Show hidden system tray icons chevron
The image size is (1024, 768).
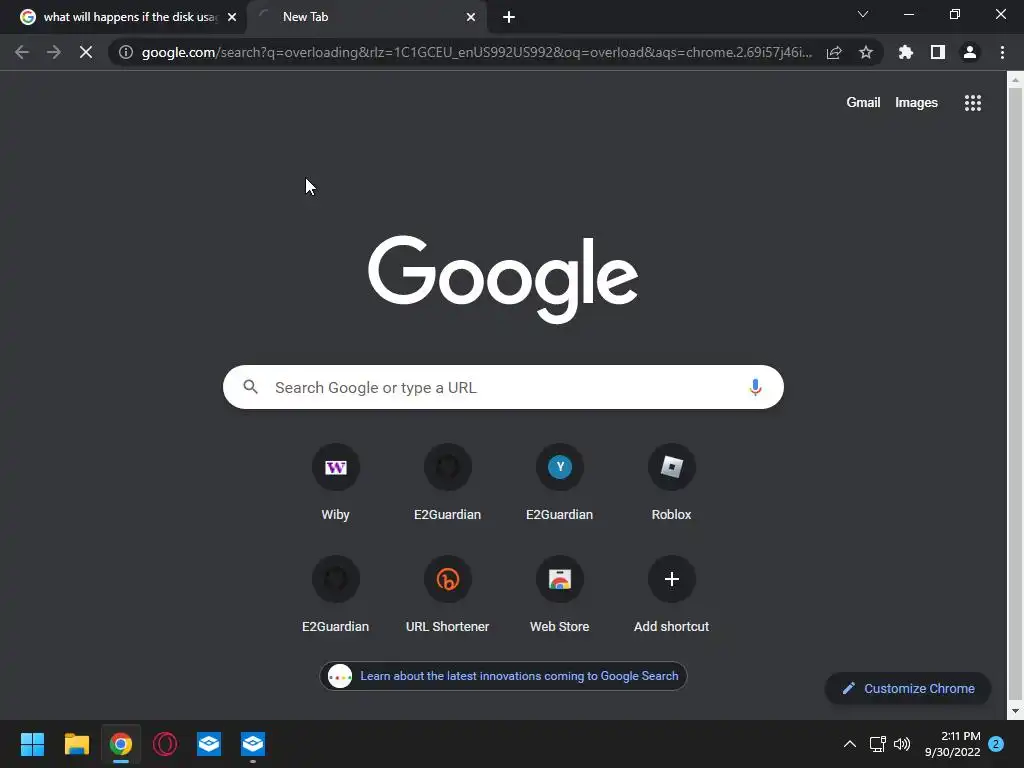pyautogui.click(x=850, y=744)
